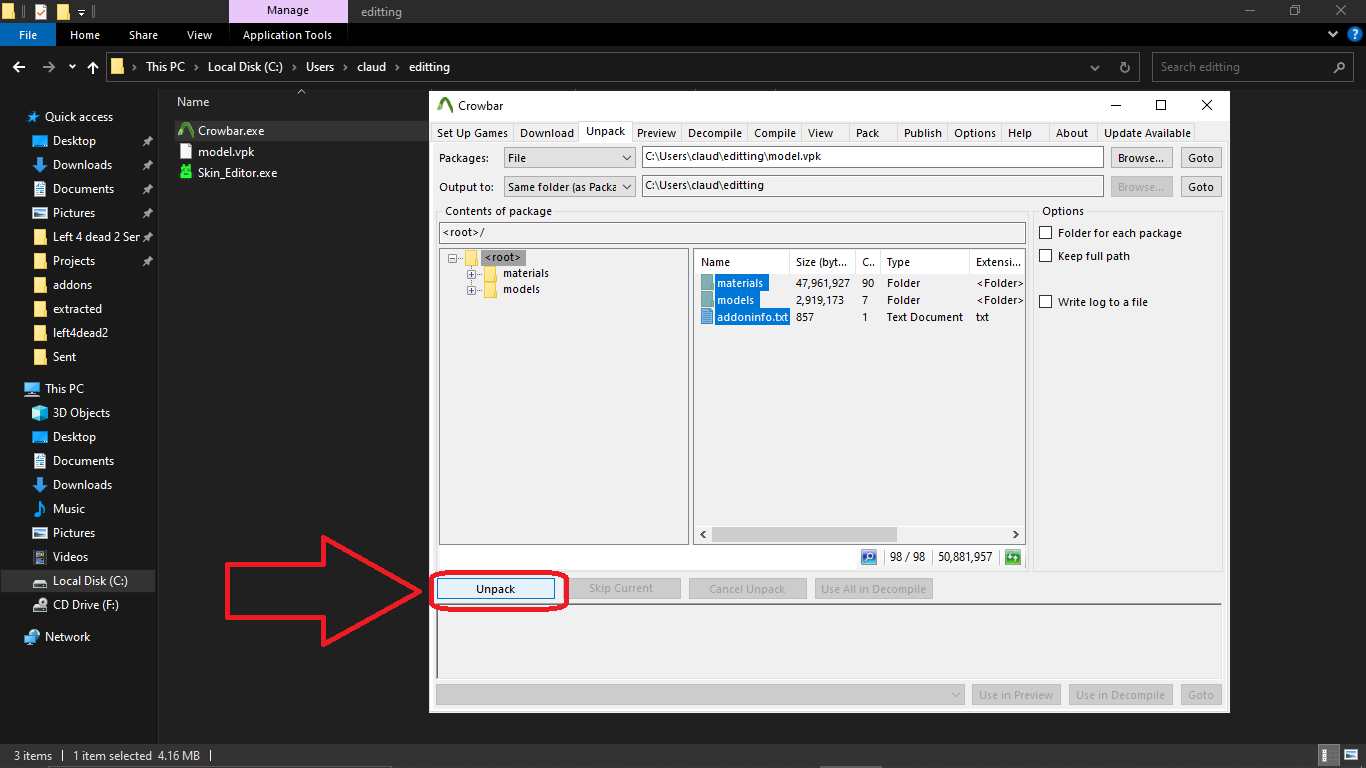Viewport: 1366px width, 768px height.
Task: Open the Update Available tab
Action: 1147,133
